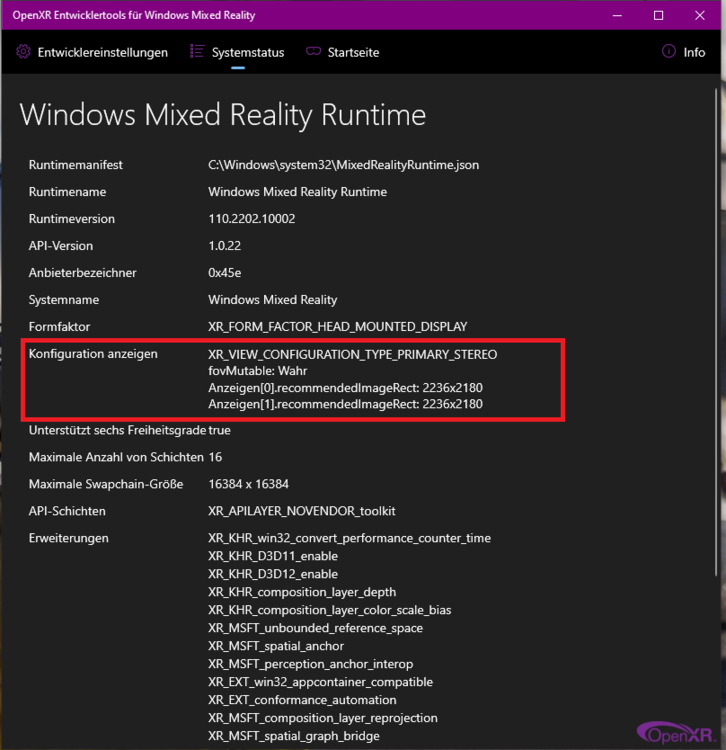
Task: Close the OpenXR Entwicklertools window
Action: (700, 15)
